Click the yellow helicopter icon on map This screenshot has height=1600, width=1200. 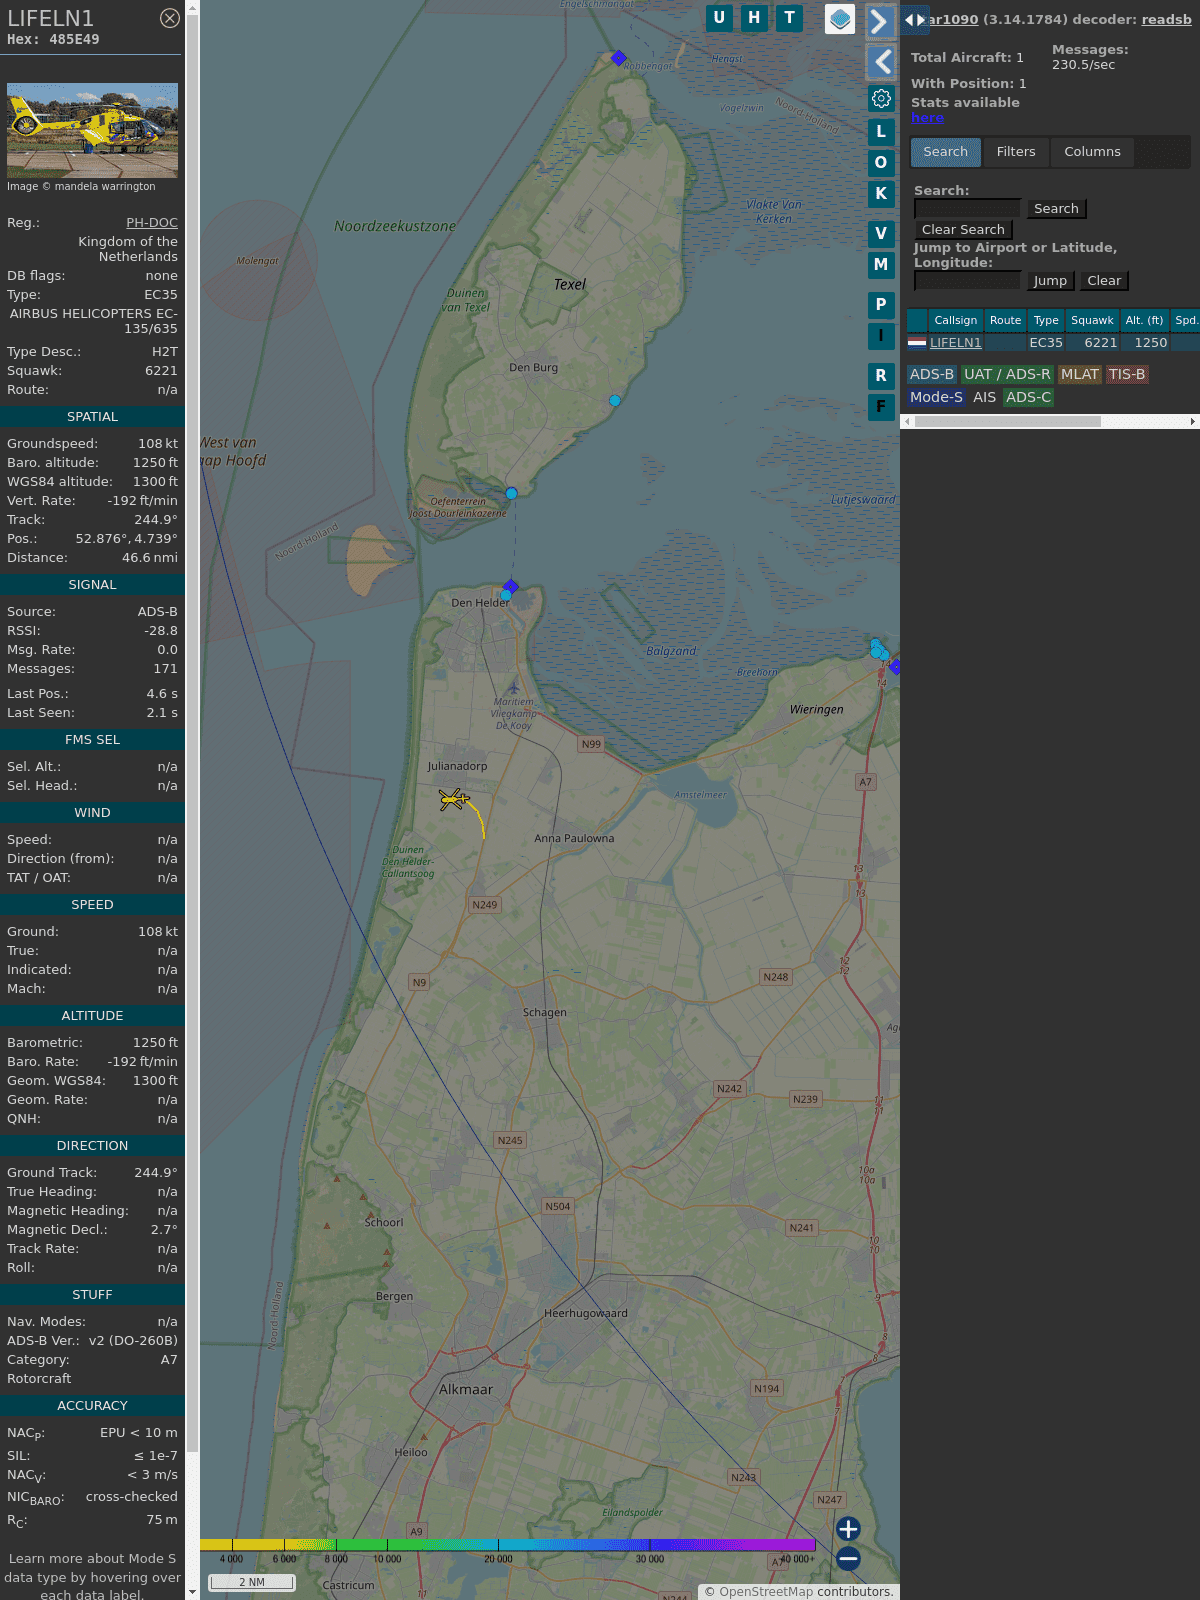[453, 798]
